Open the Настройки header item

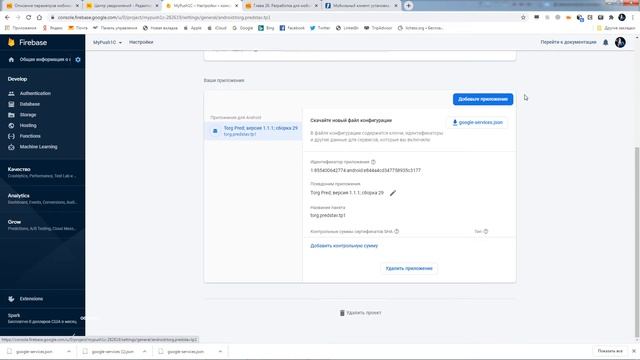coord(141,42)
